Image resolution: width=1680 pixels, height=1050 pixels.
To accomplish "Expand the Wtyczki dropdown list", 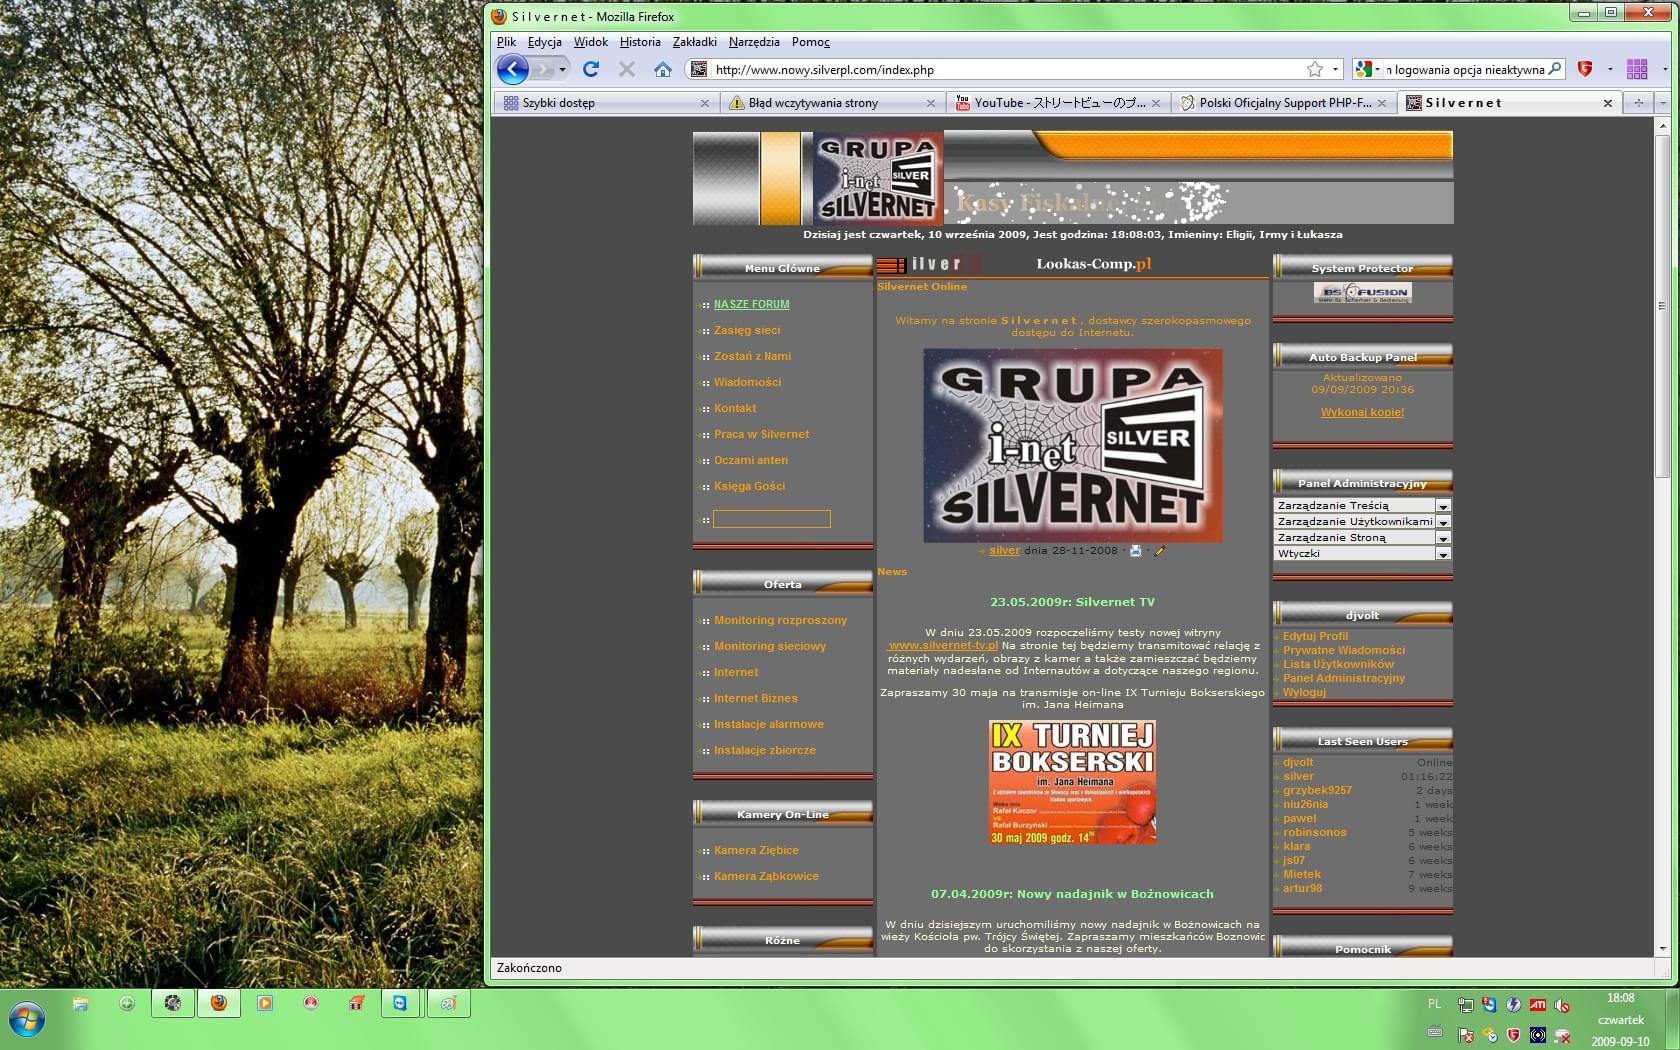I will [1442, 554].
